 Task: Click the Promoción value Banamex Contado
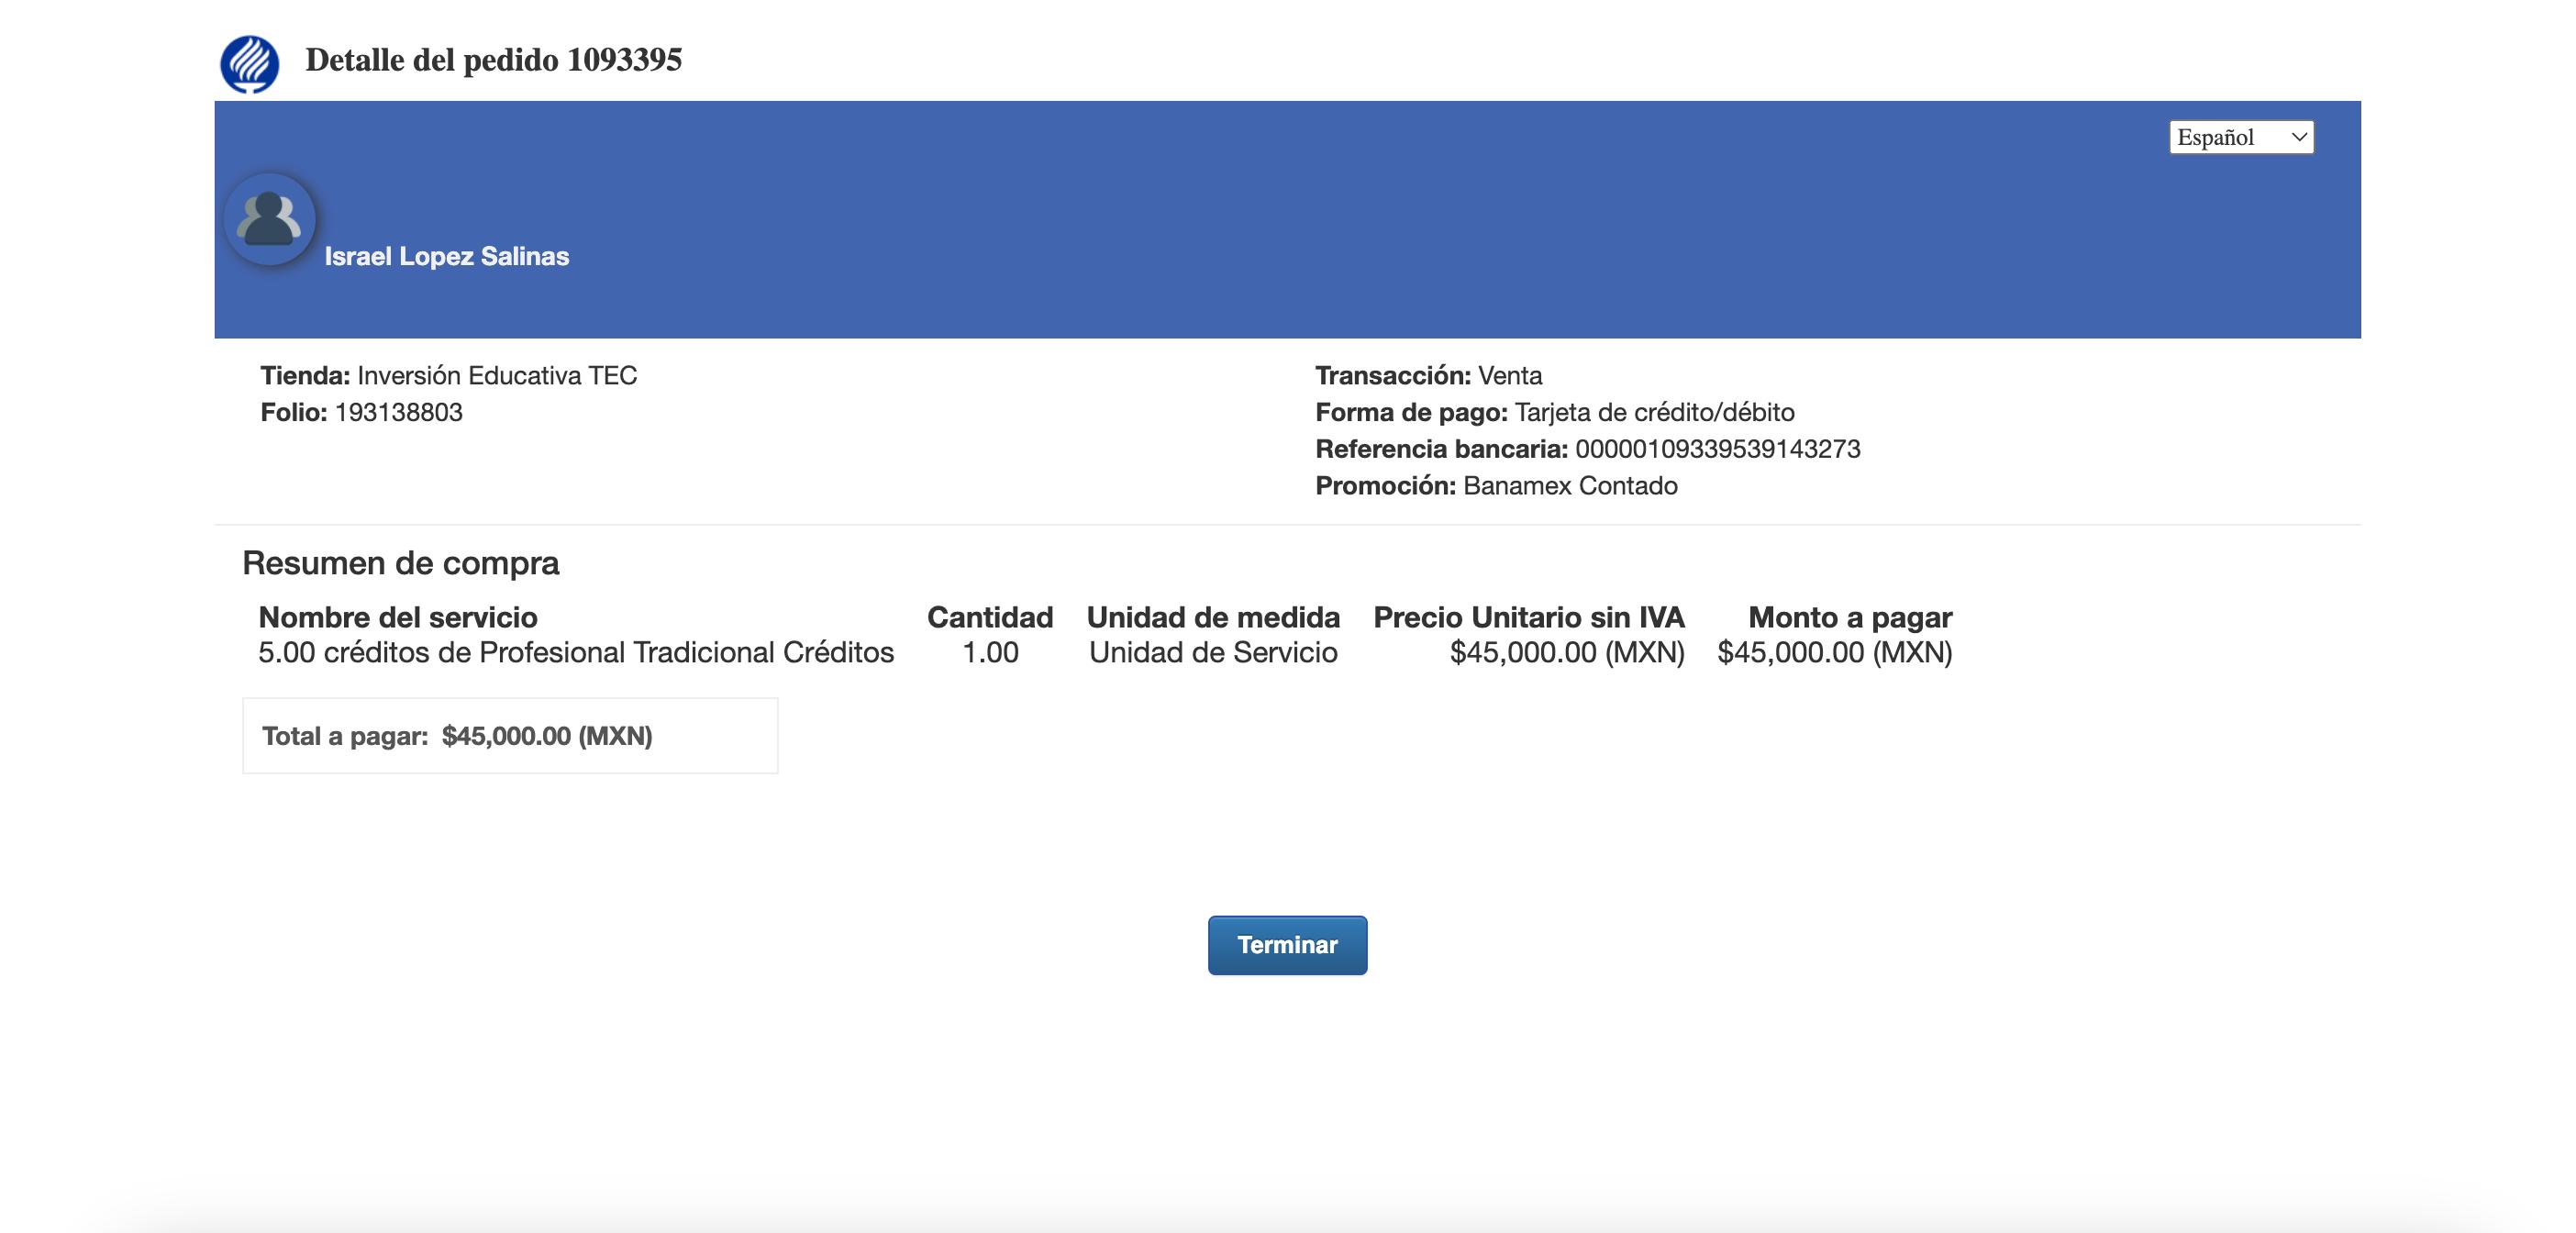click(1569, 486)
